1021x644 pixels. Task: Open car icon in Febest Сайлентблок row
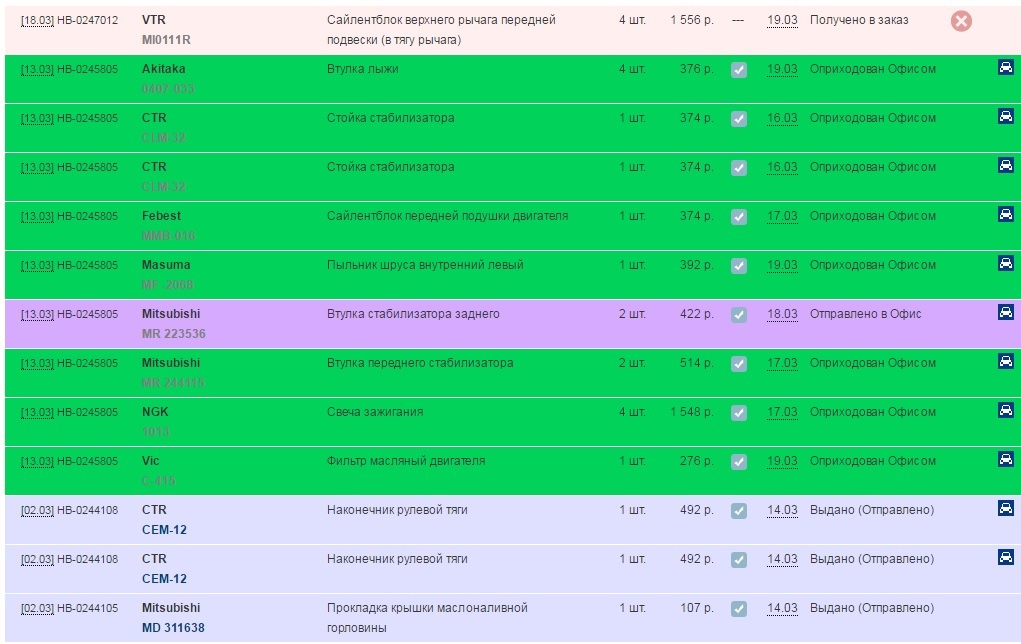[x=1005, y=214]
